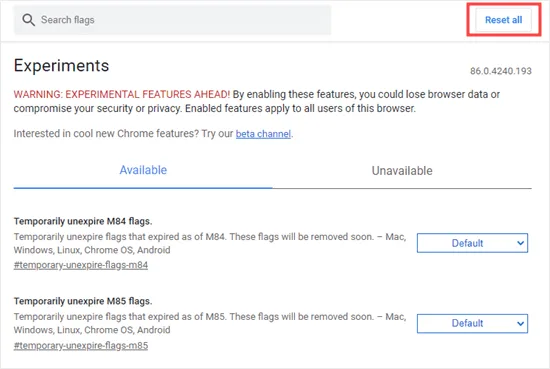
Task: Open the #temporary-unexpire-flags-m85 anchor link
Action: click(81, 346)
